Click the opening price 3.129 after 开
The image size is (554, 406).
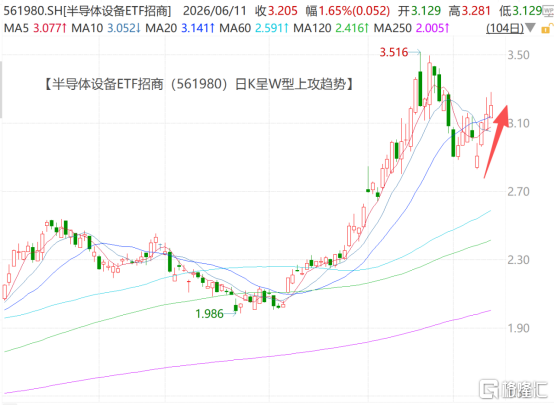click(x=426, y=11)
